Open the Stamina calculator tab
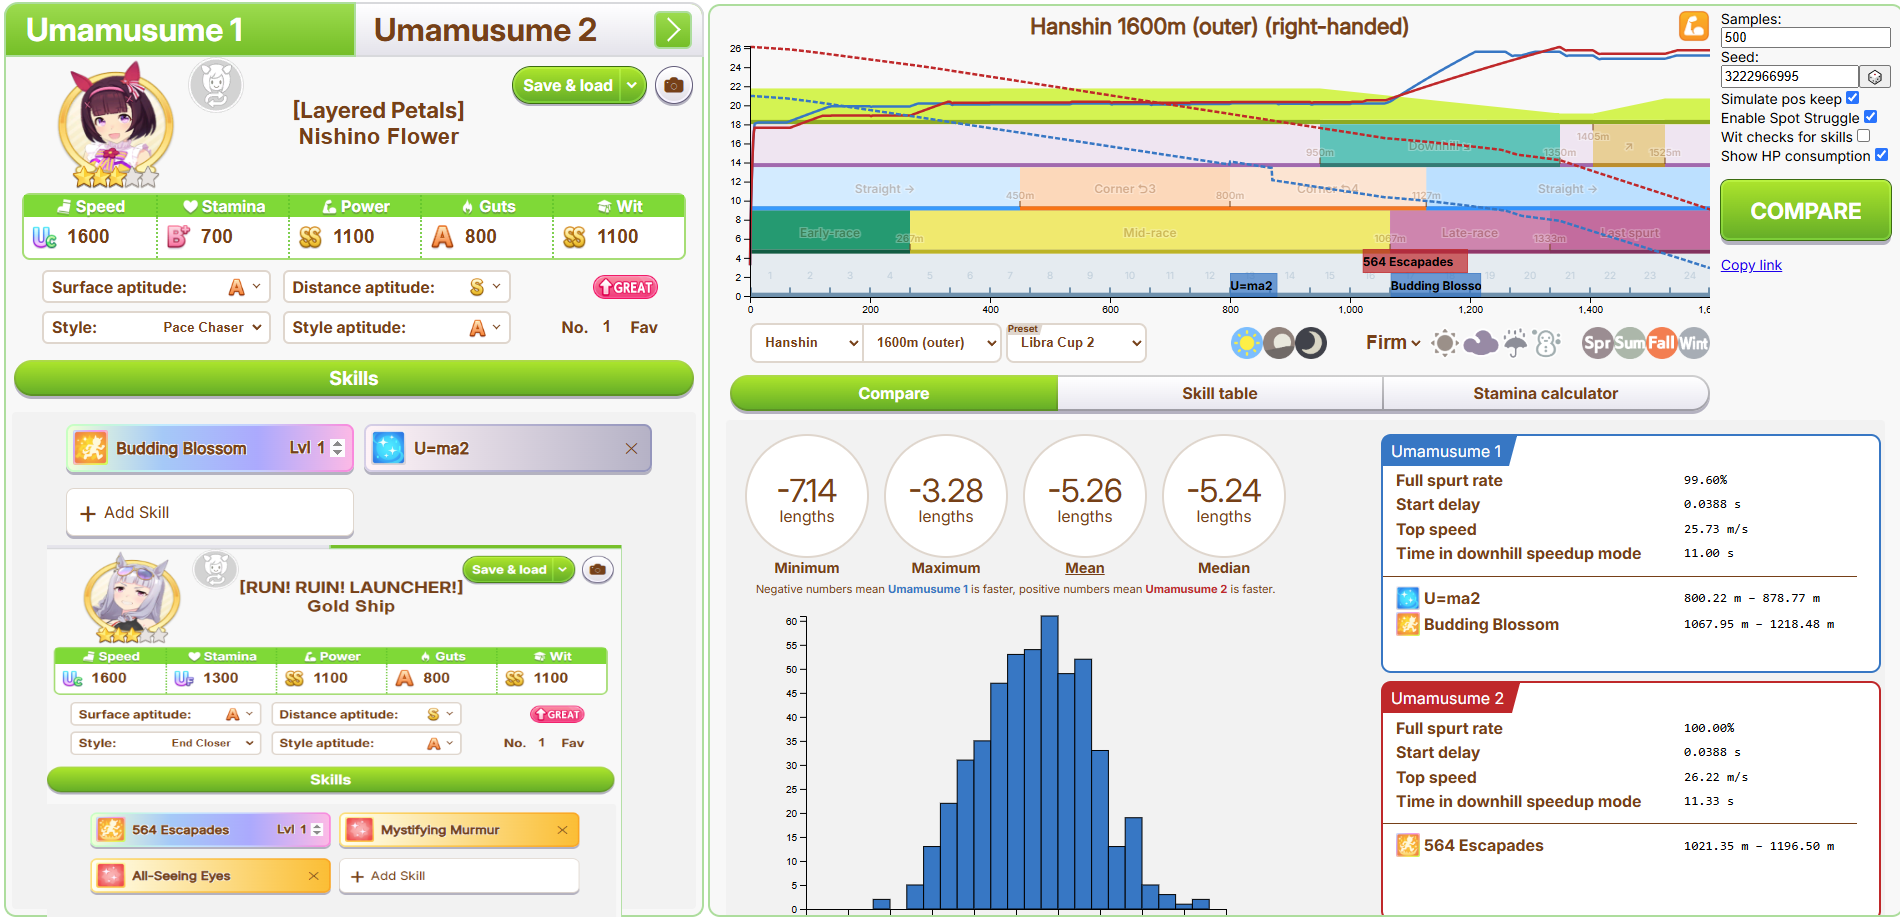The image size is (1900, 917). [1545, 394]
